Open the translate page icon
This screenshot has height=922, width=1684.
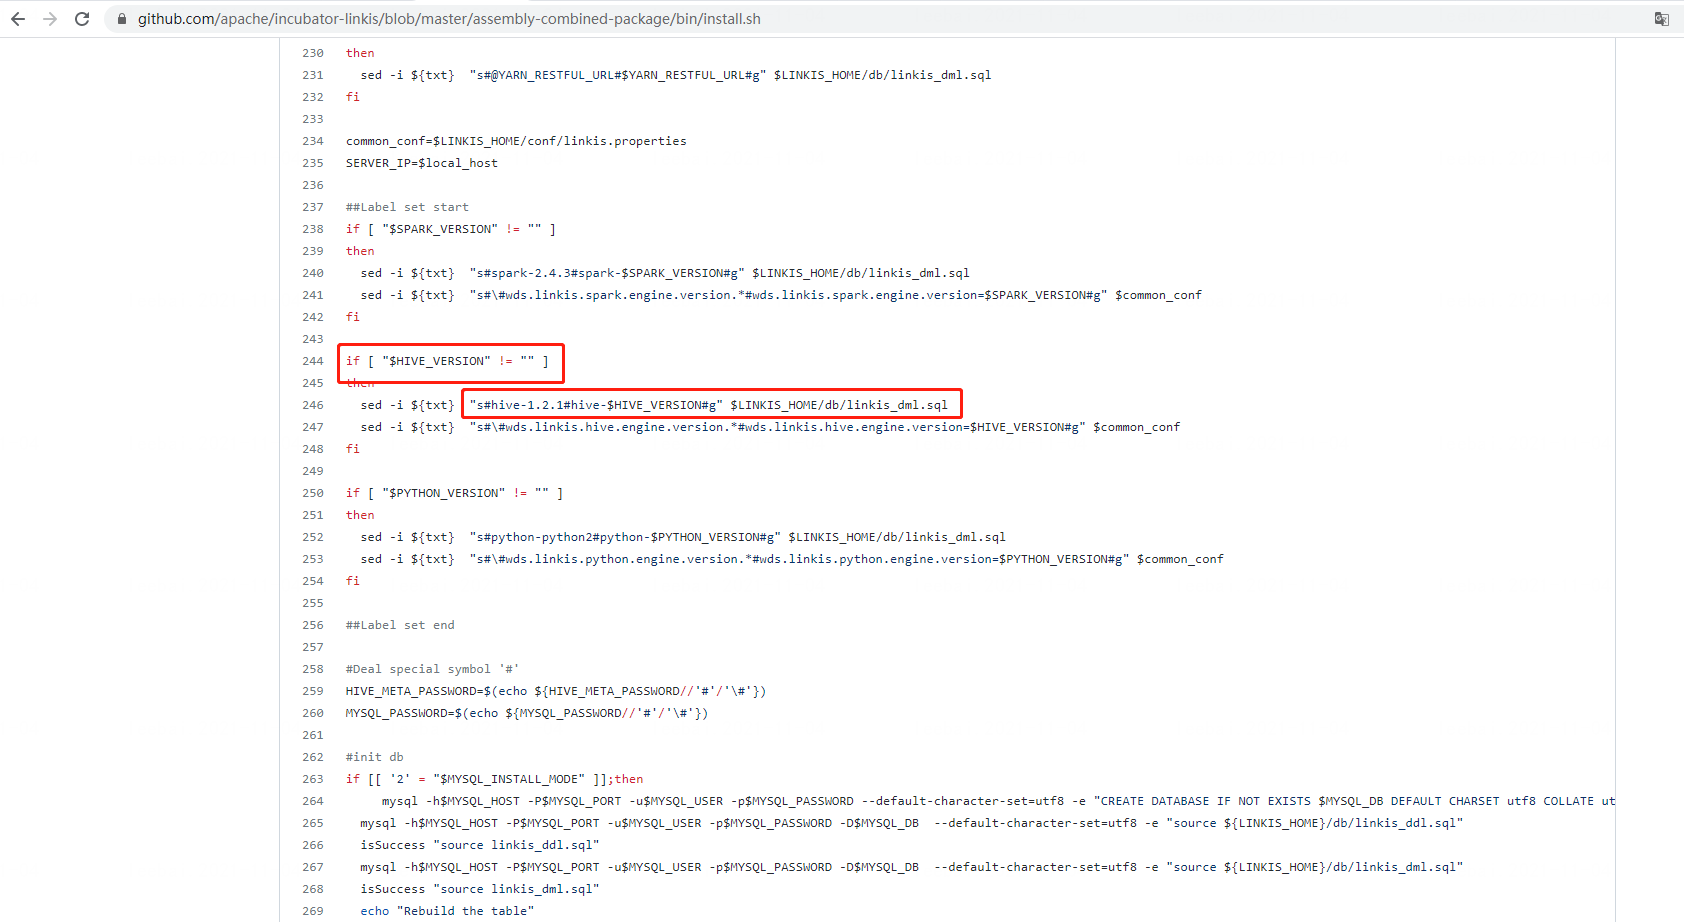click(1661, 19)
